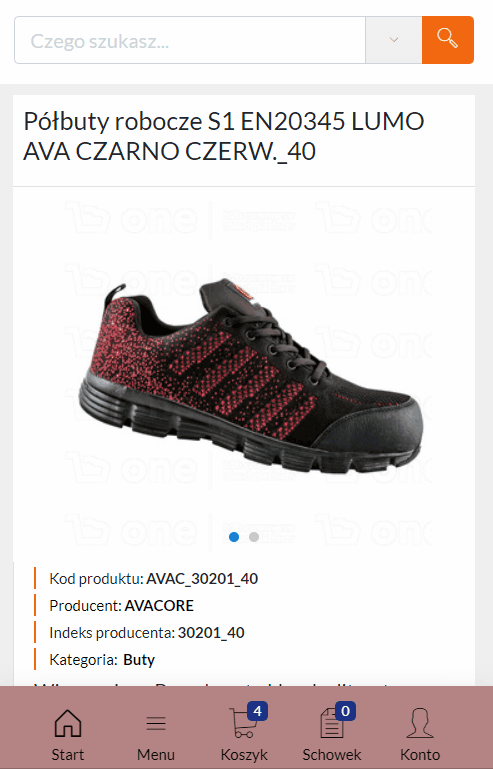Viewport: 493px width, 769px height.
Task: Focus the 'Czego szukasz...' search field
Action: pyautogui.click(x=190, y=40)
